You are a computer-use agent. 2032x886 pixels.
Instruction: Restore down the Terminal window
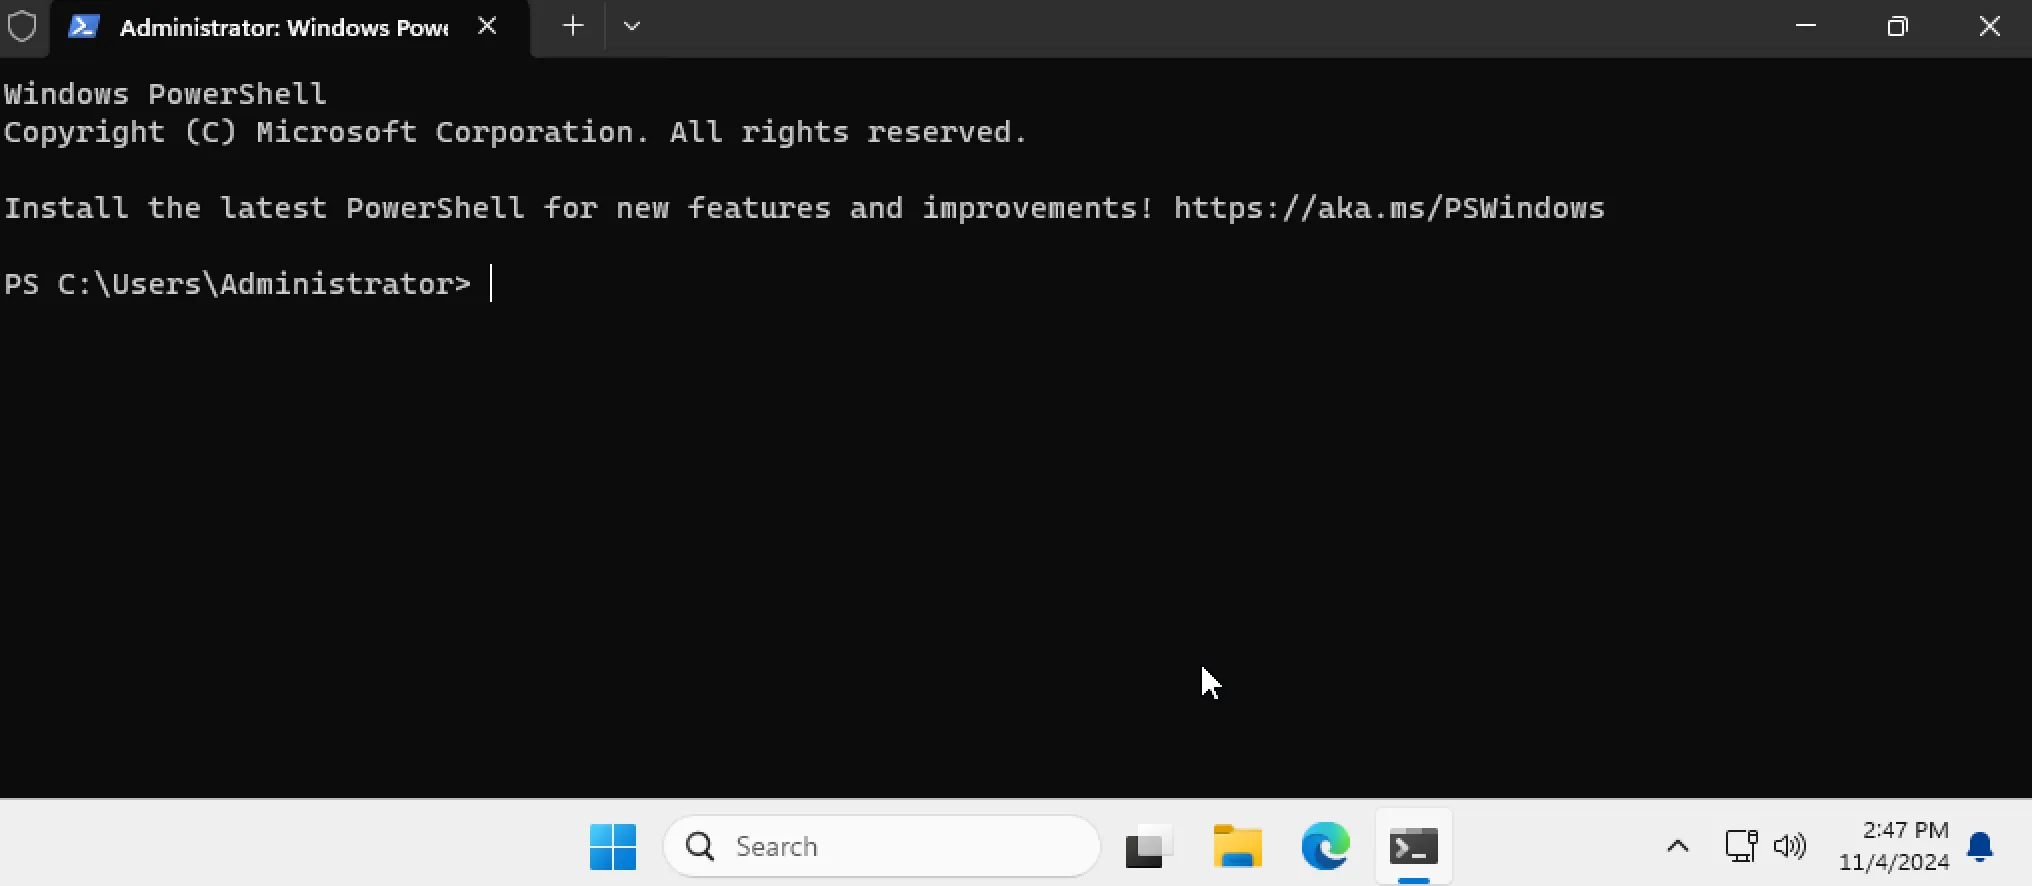point(1897,26)
